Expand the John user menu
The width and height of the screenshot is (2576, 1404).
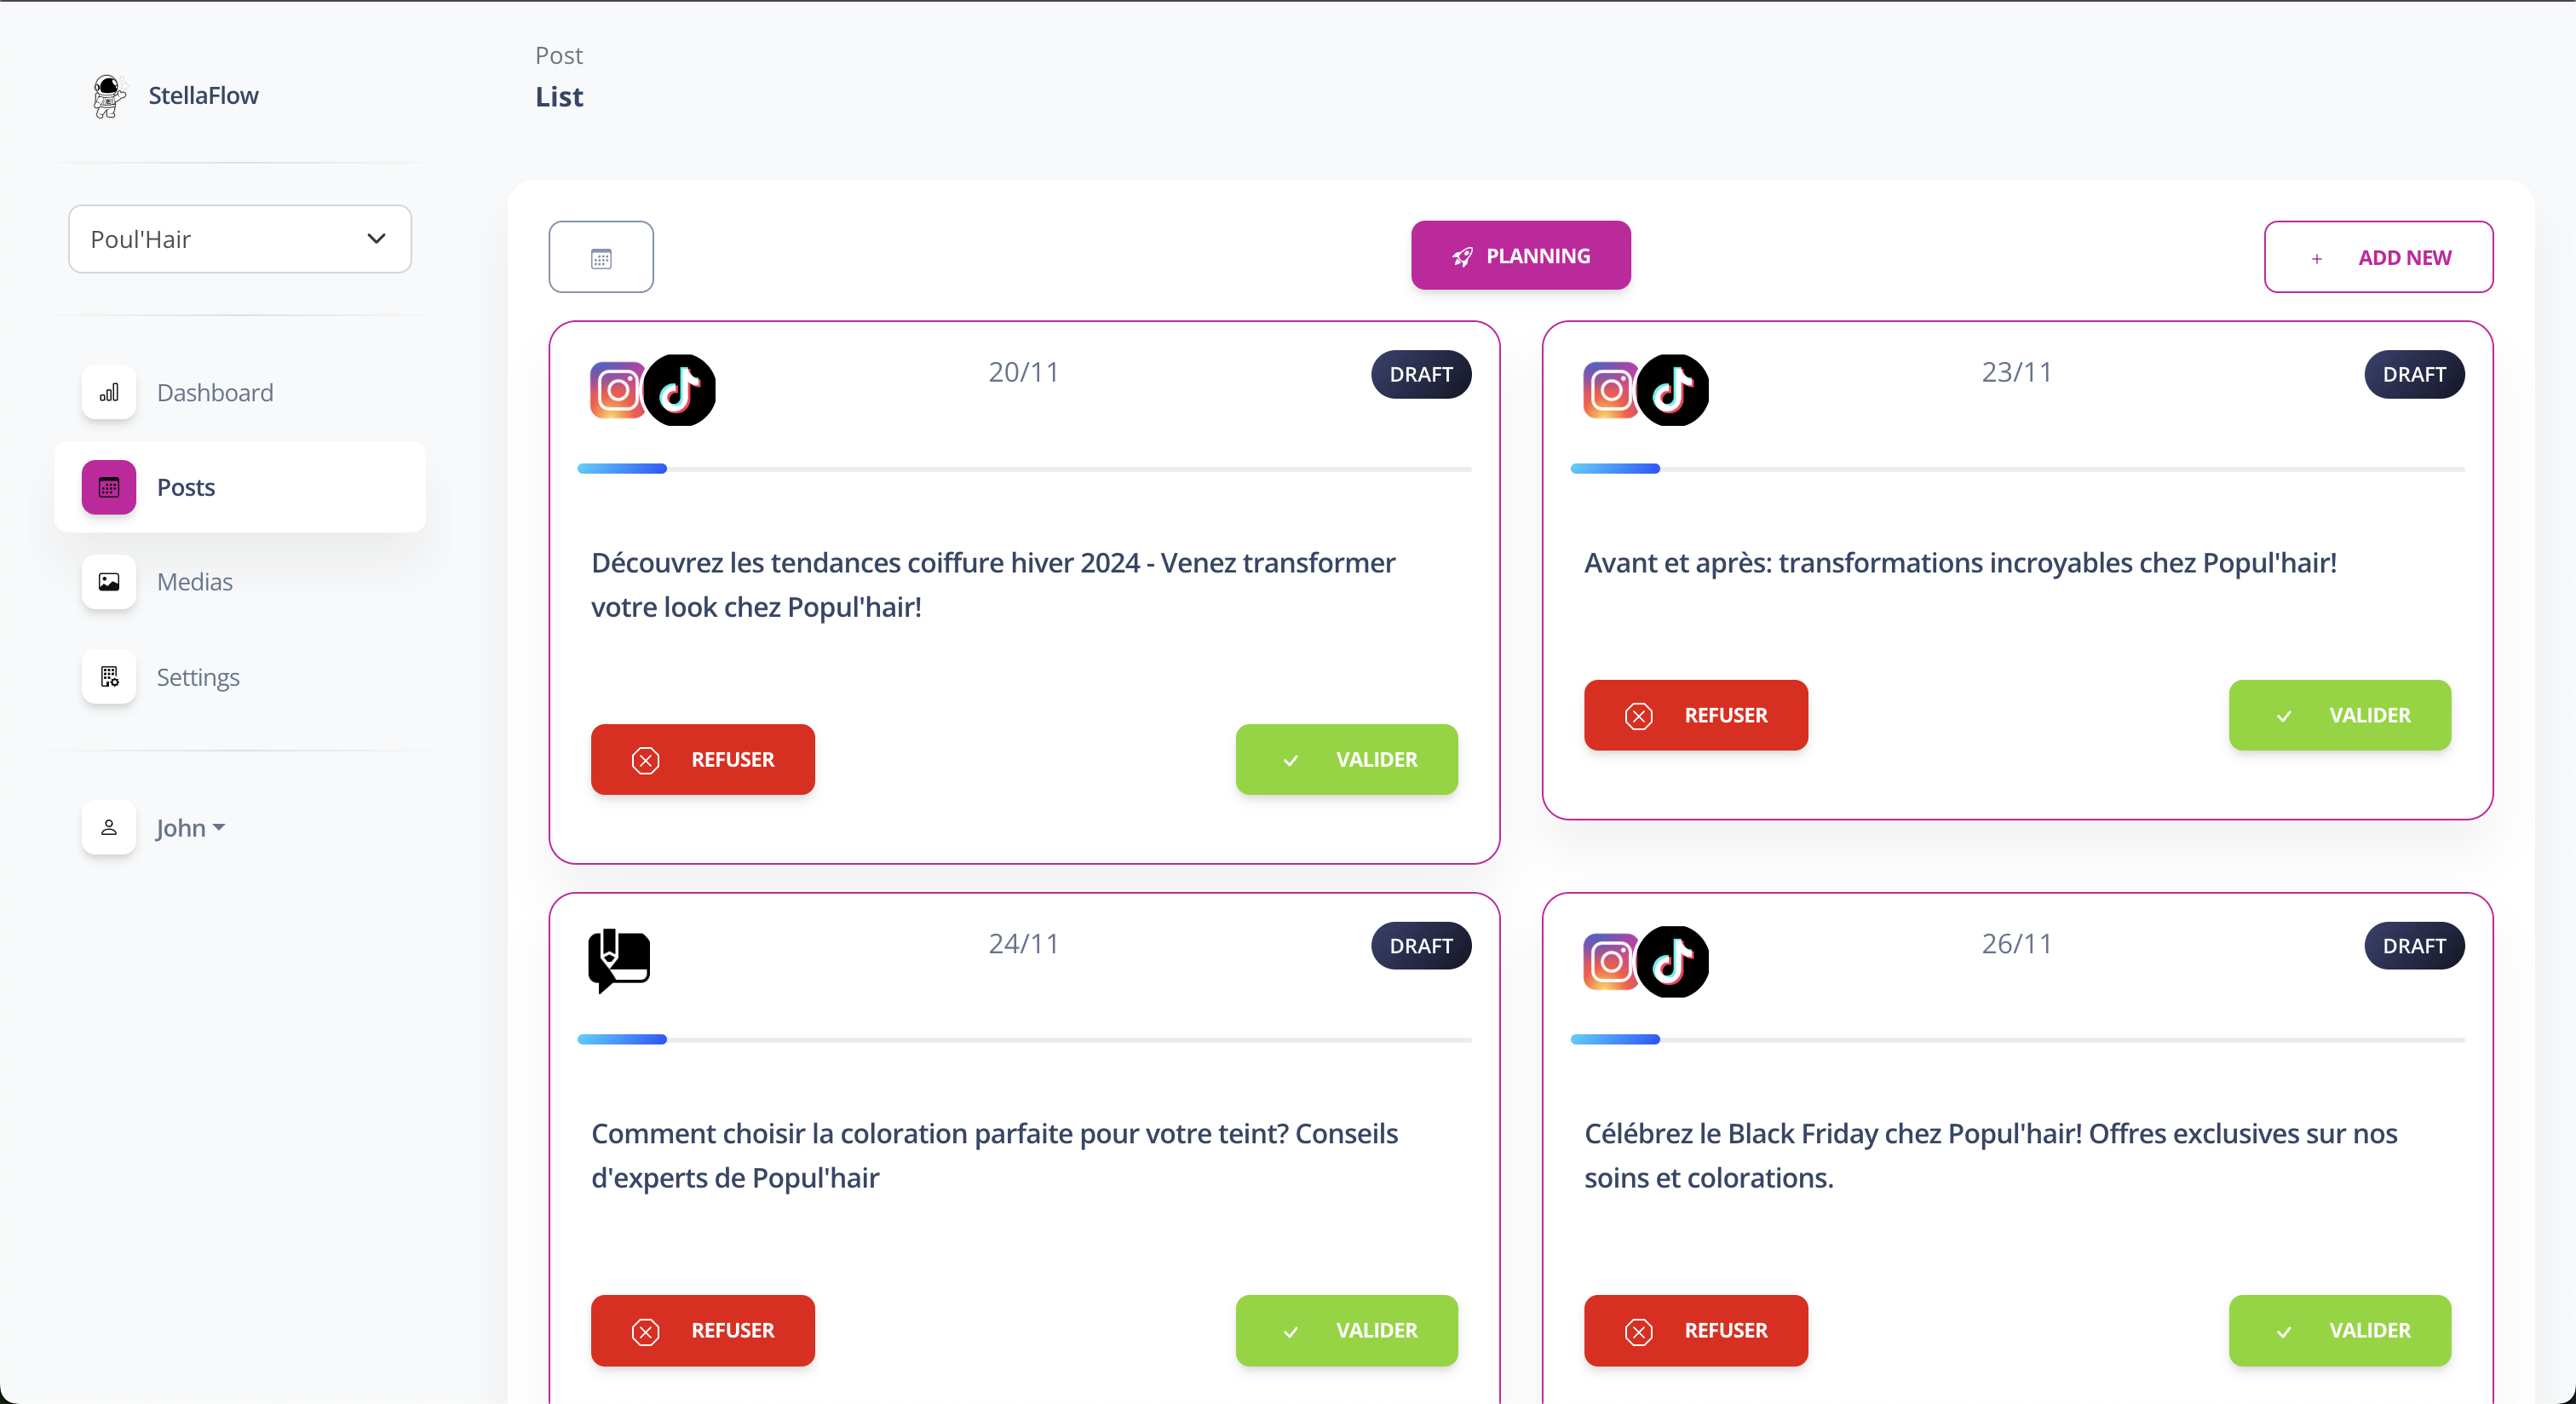191,828
